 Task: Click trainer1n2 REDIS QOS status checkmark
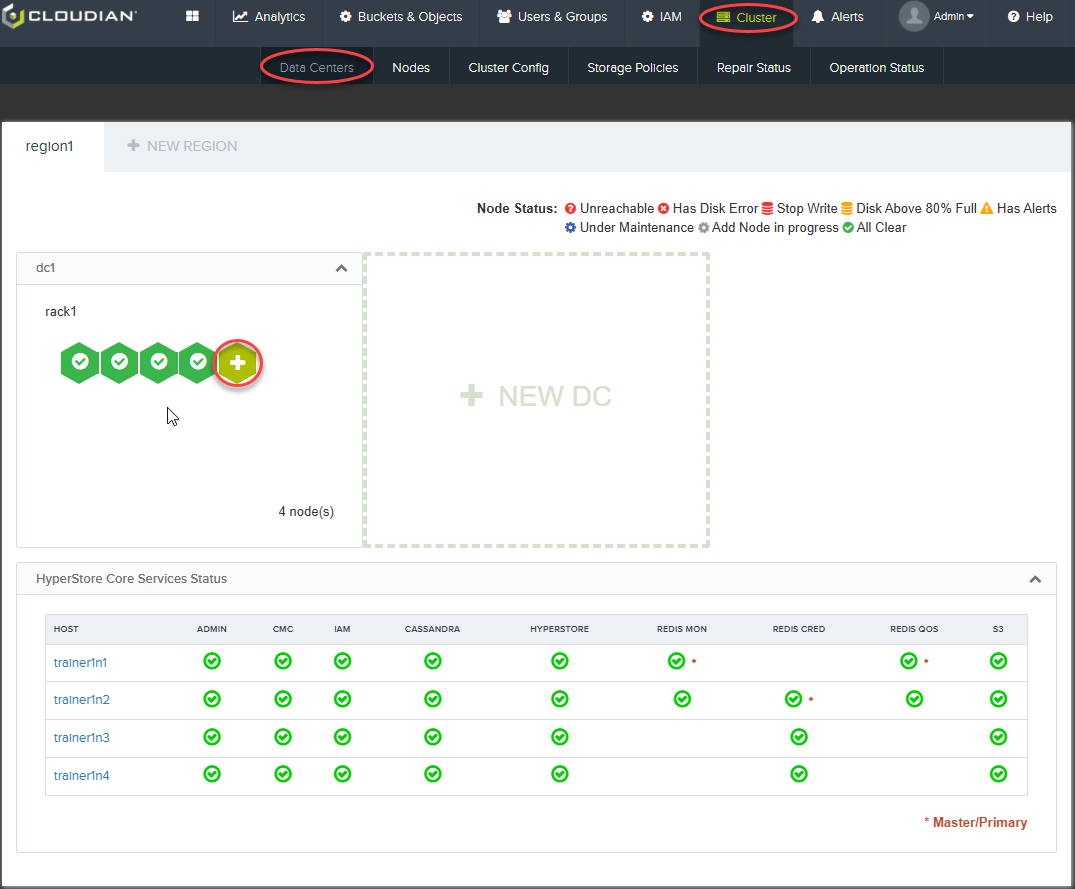915,699
